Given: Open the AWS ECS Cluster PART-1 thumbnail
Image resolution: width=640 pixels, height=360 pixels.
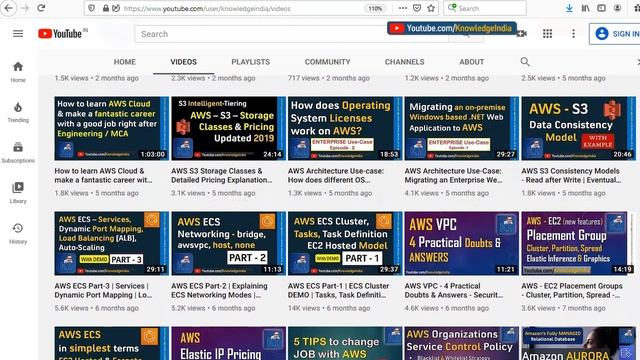Looking at the screenshot, I should point(345,243).
